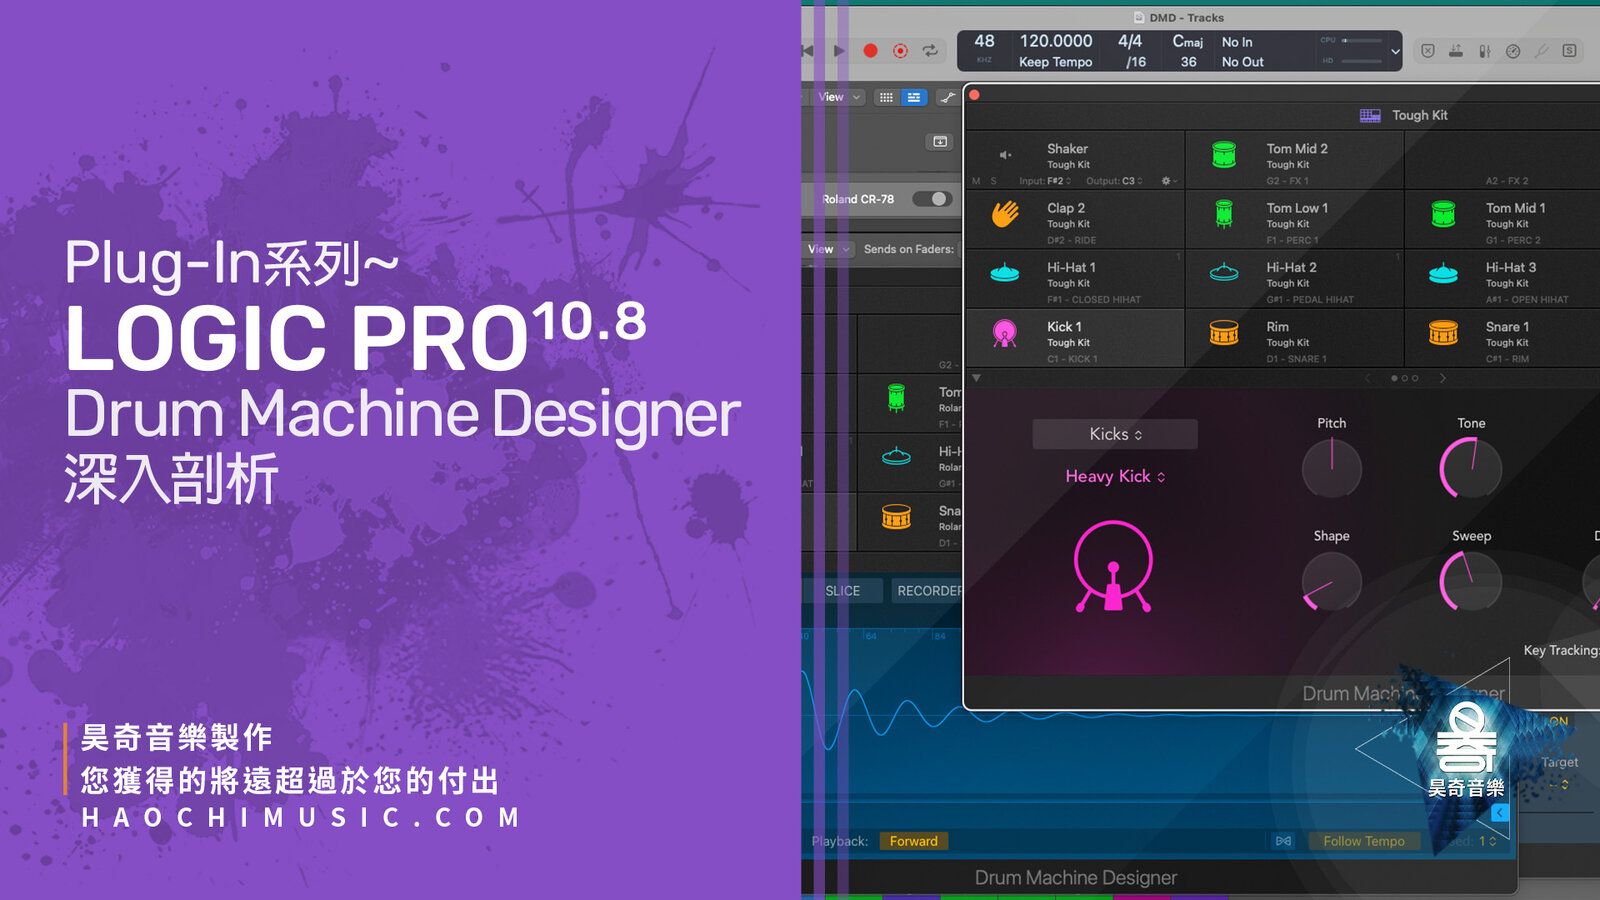Viewport: 1600px width, 900px height.
Task: Click the Tough Kit keyboard icon
Action: coord(1370,116)
